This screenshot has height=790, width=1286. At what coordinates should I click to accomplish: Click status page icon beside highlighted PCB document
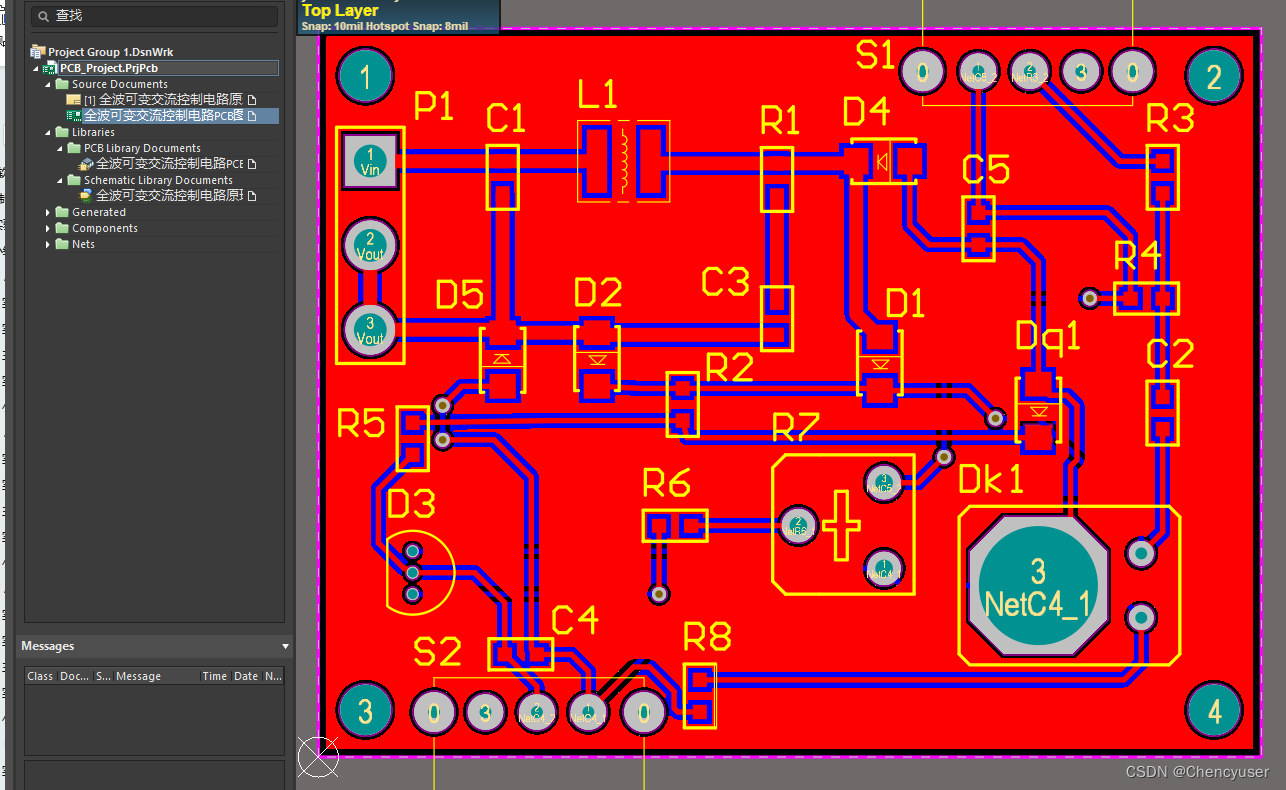point(253,116)
